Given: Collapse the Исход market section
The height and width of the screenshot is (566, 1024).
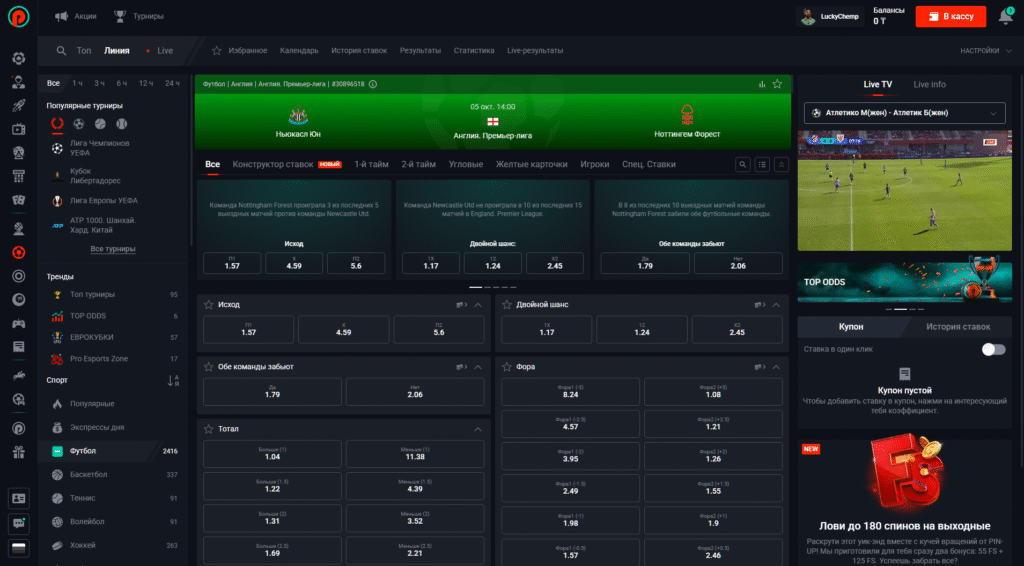Looking at the screenshot, I should point(478,305).
